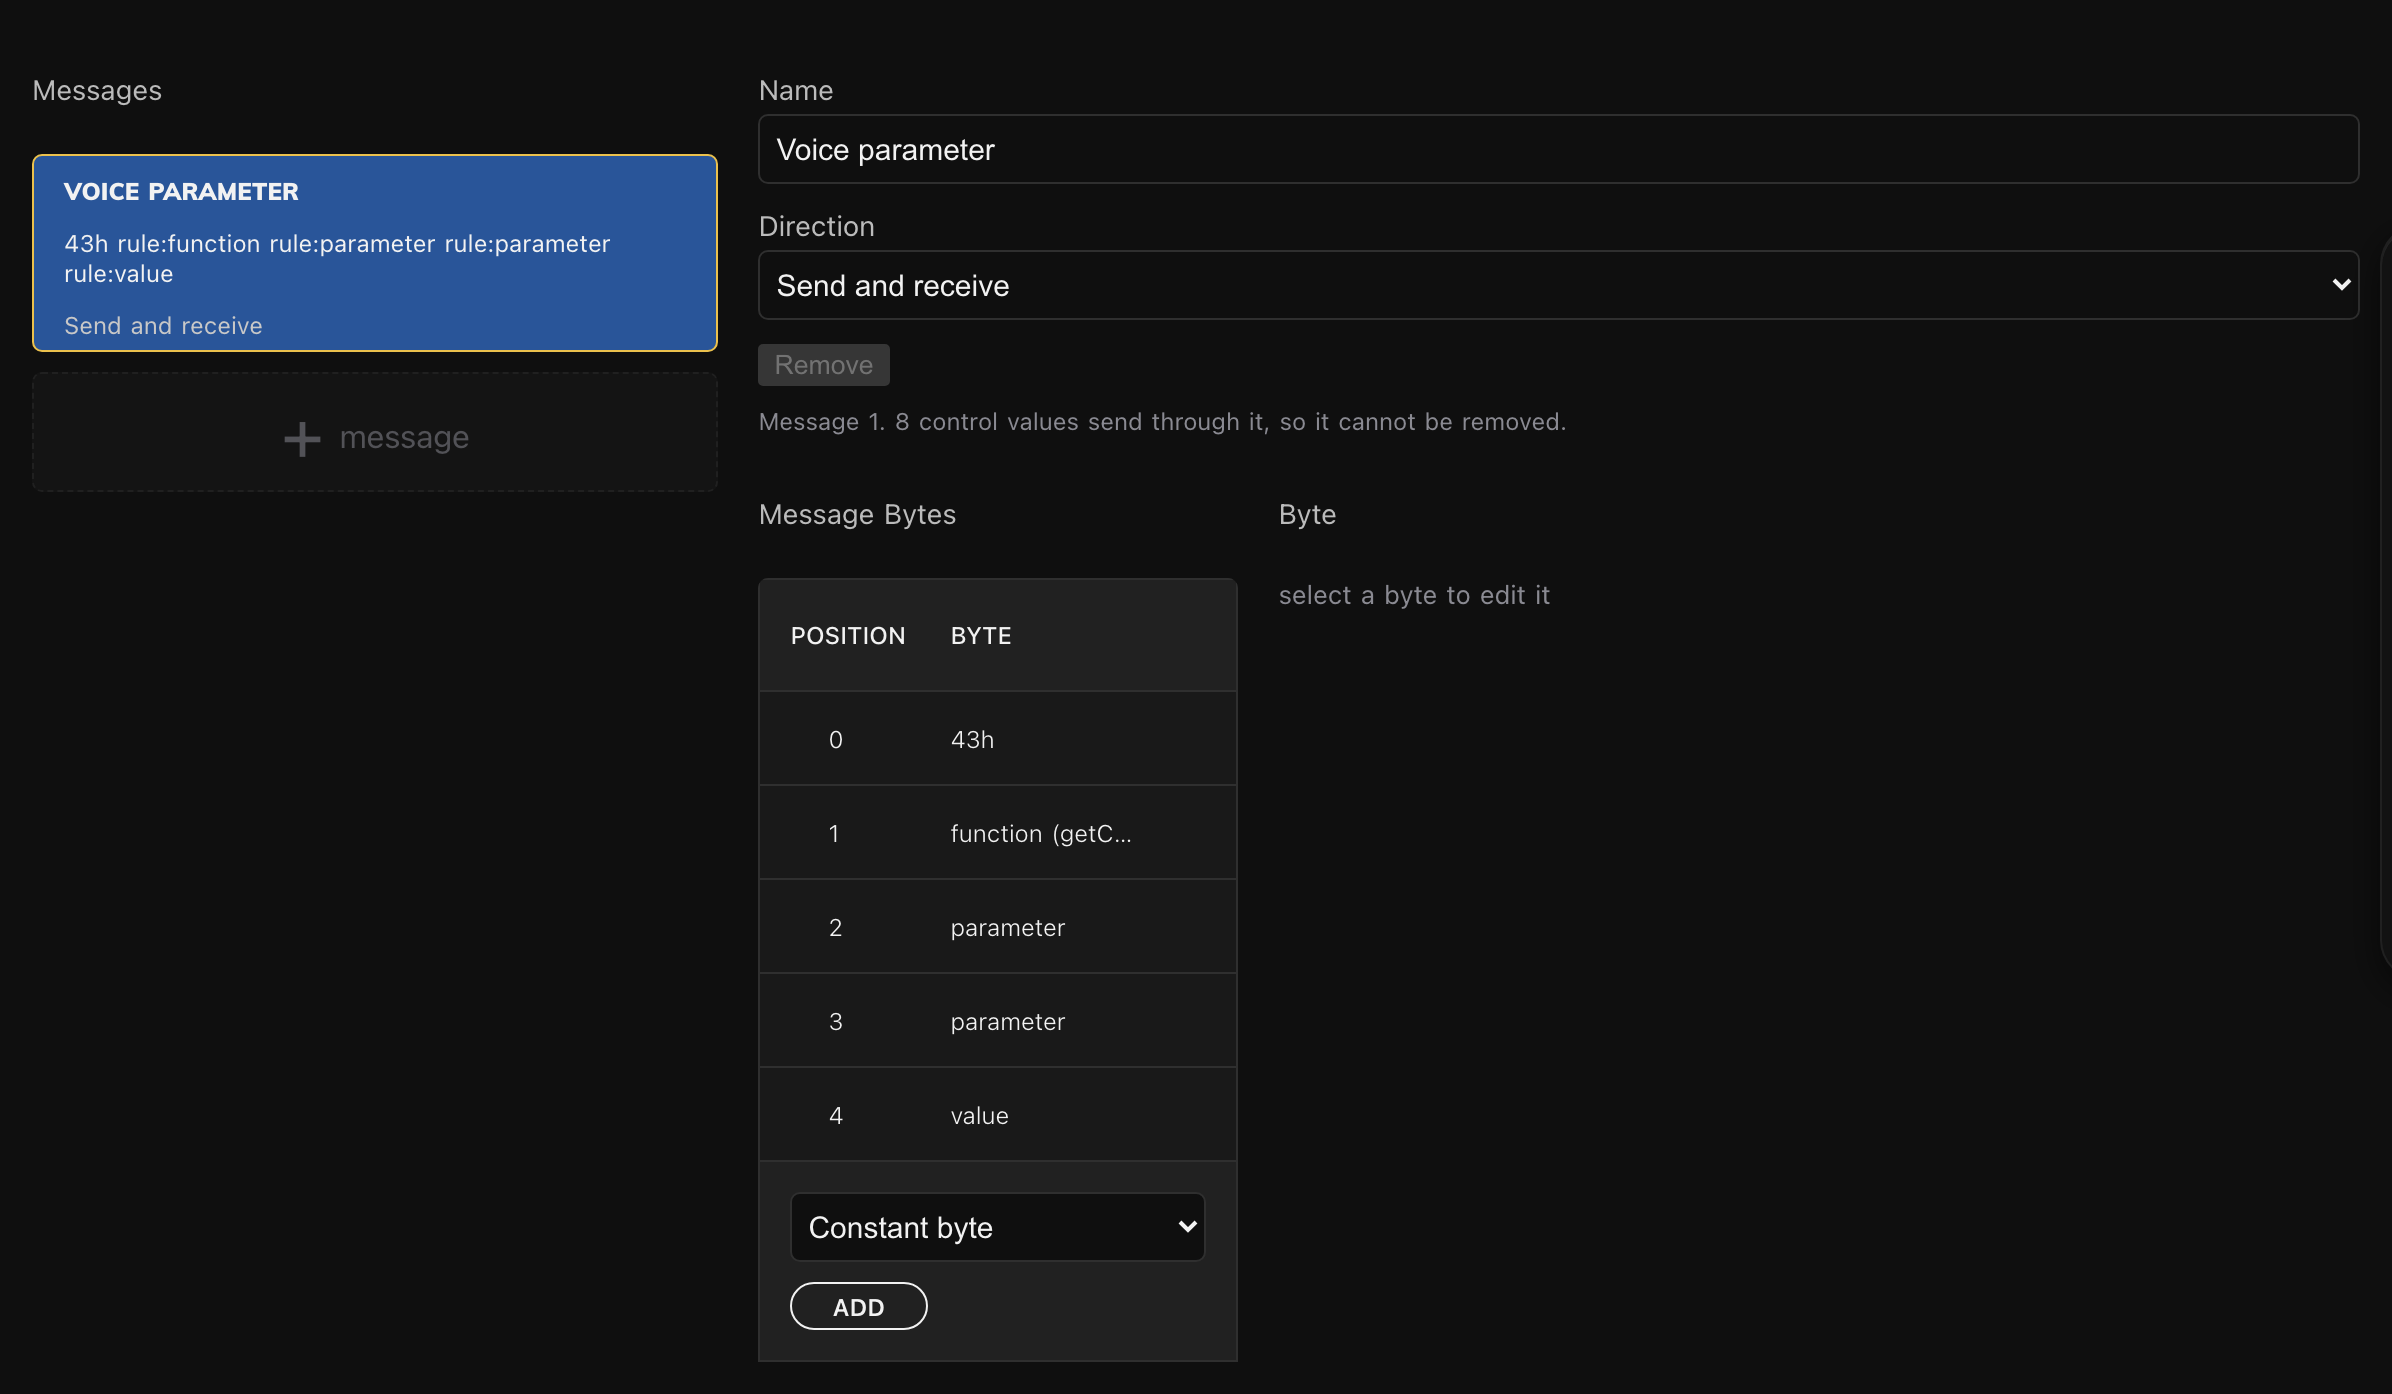2392x1394 pixels.
Task: Click the 'select a byte to edit it' hint
Action: pos(1414,595)
